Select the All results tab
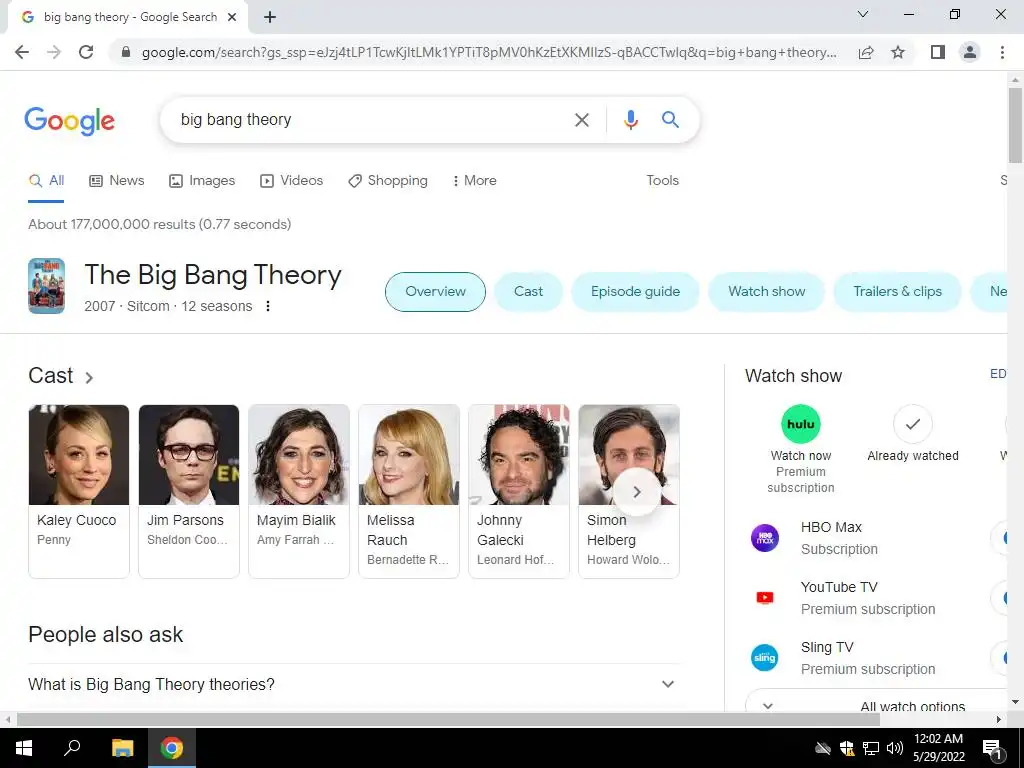The height and width of the screenshot is (768, 1024). 46,181
